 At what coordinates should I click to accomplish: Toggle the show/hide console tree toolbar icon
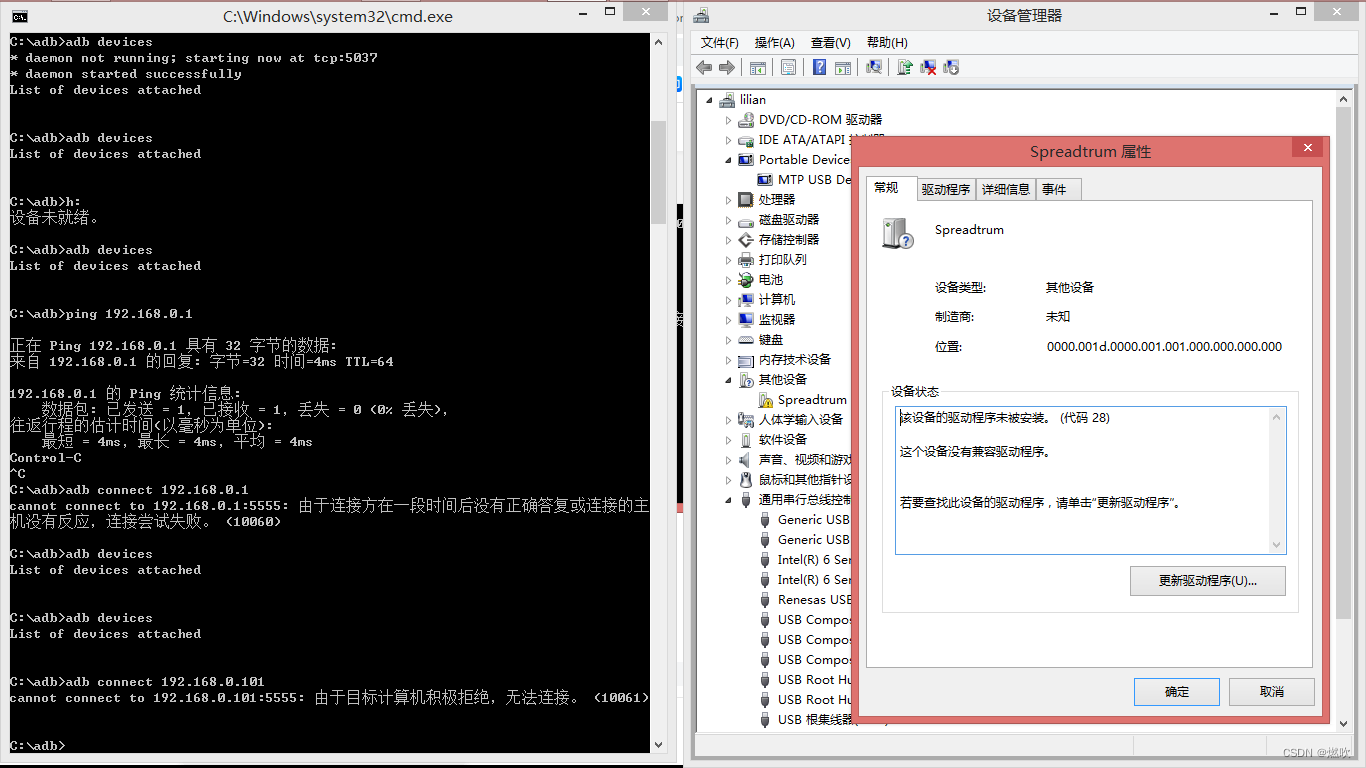[758, 67]
